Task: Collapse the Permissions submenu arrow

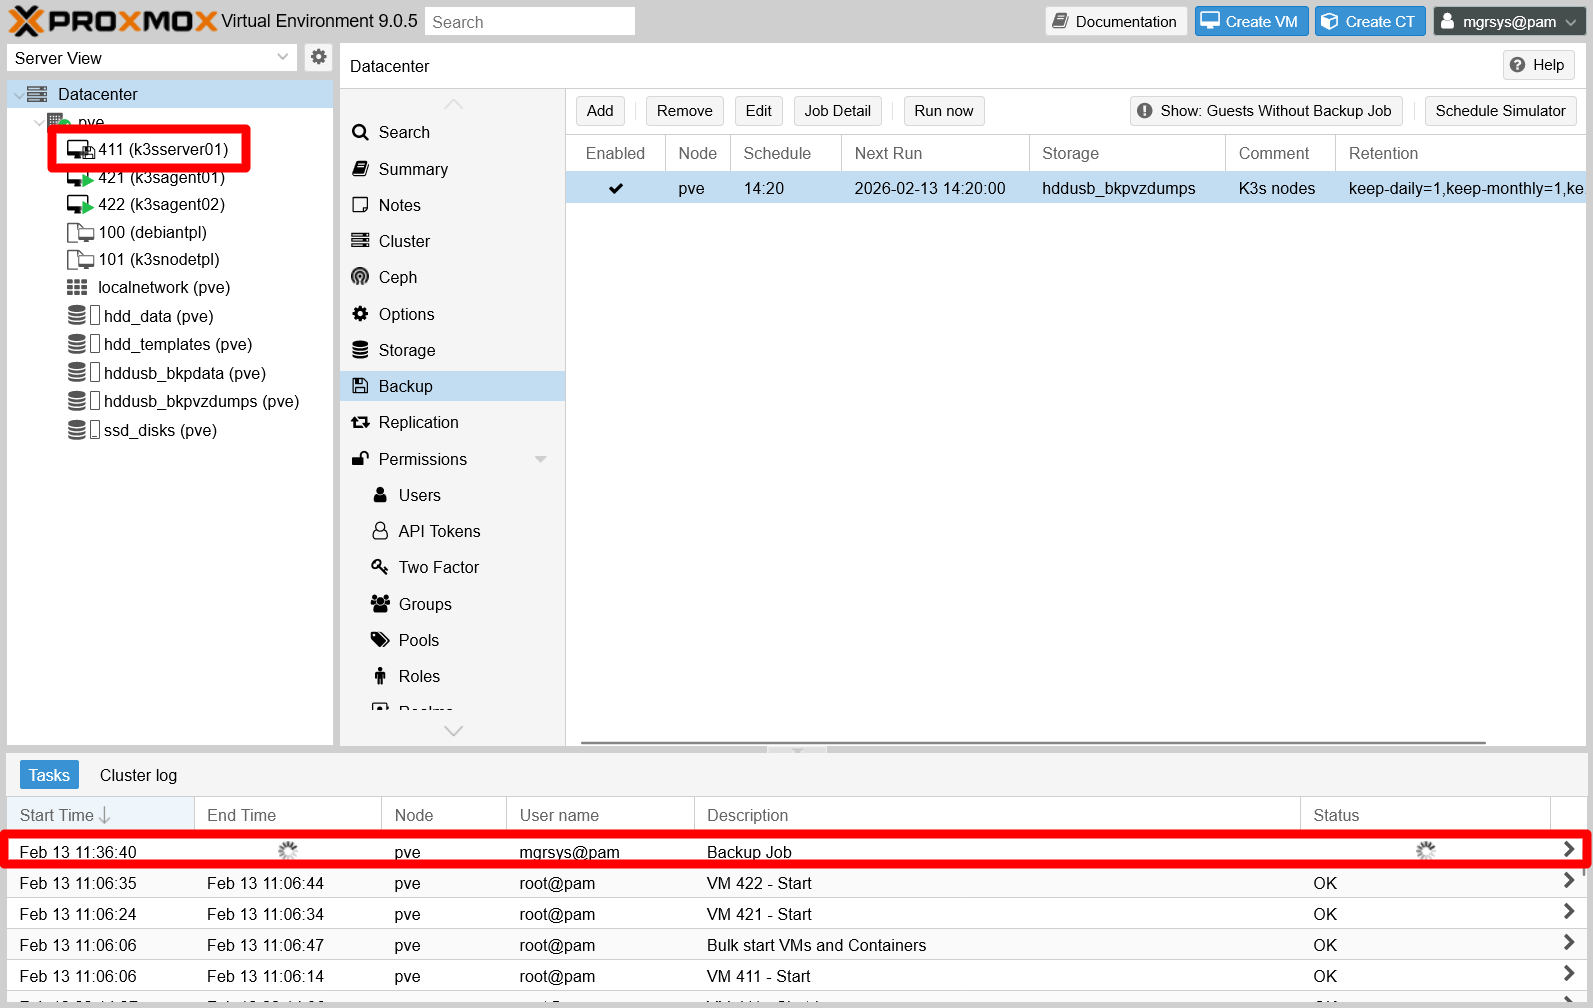Action: click(x=541, y=459)
